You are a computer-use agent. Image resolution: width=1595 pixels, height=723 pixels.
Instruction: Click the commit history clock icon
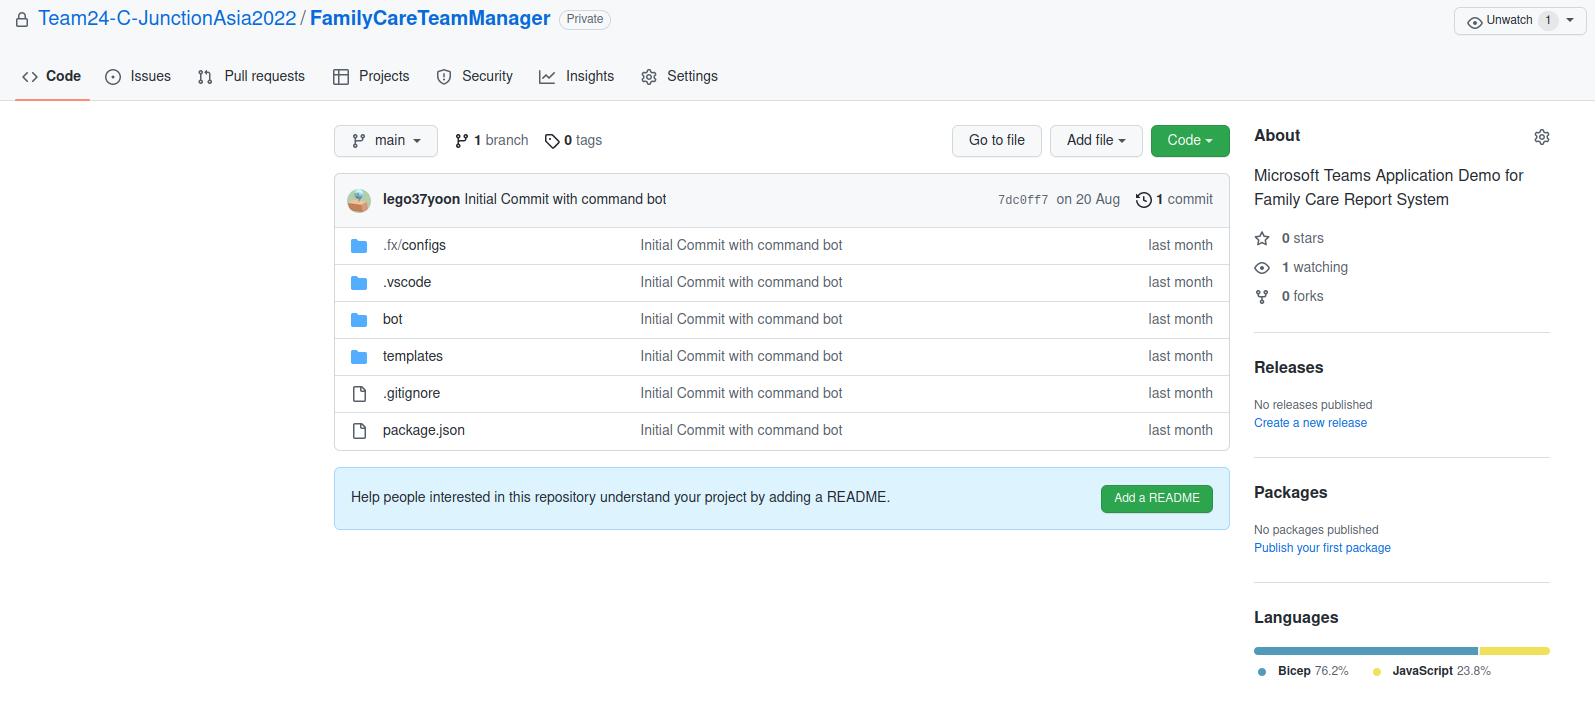pyautogui.click(x=1144, y=200)
